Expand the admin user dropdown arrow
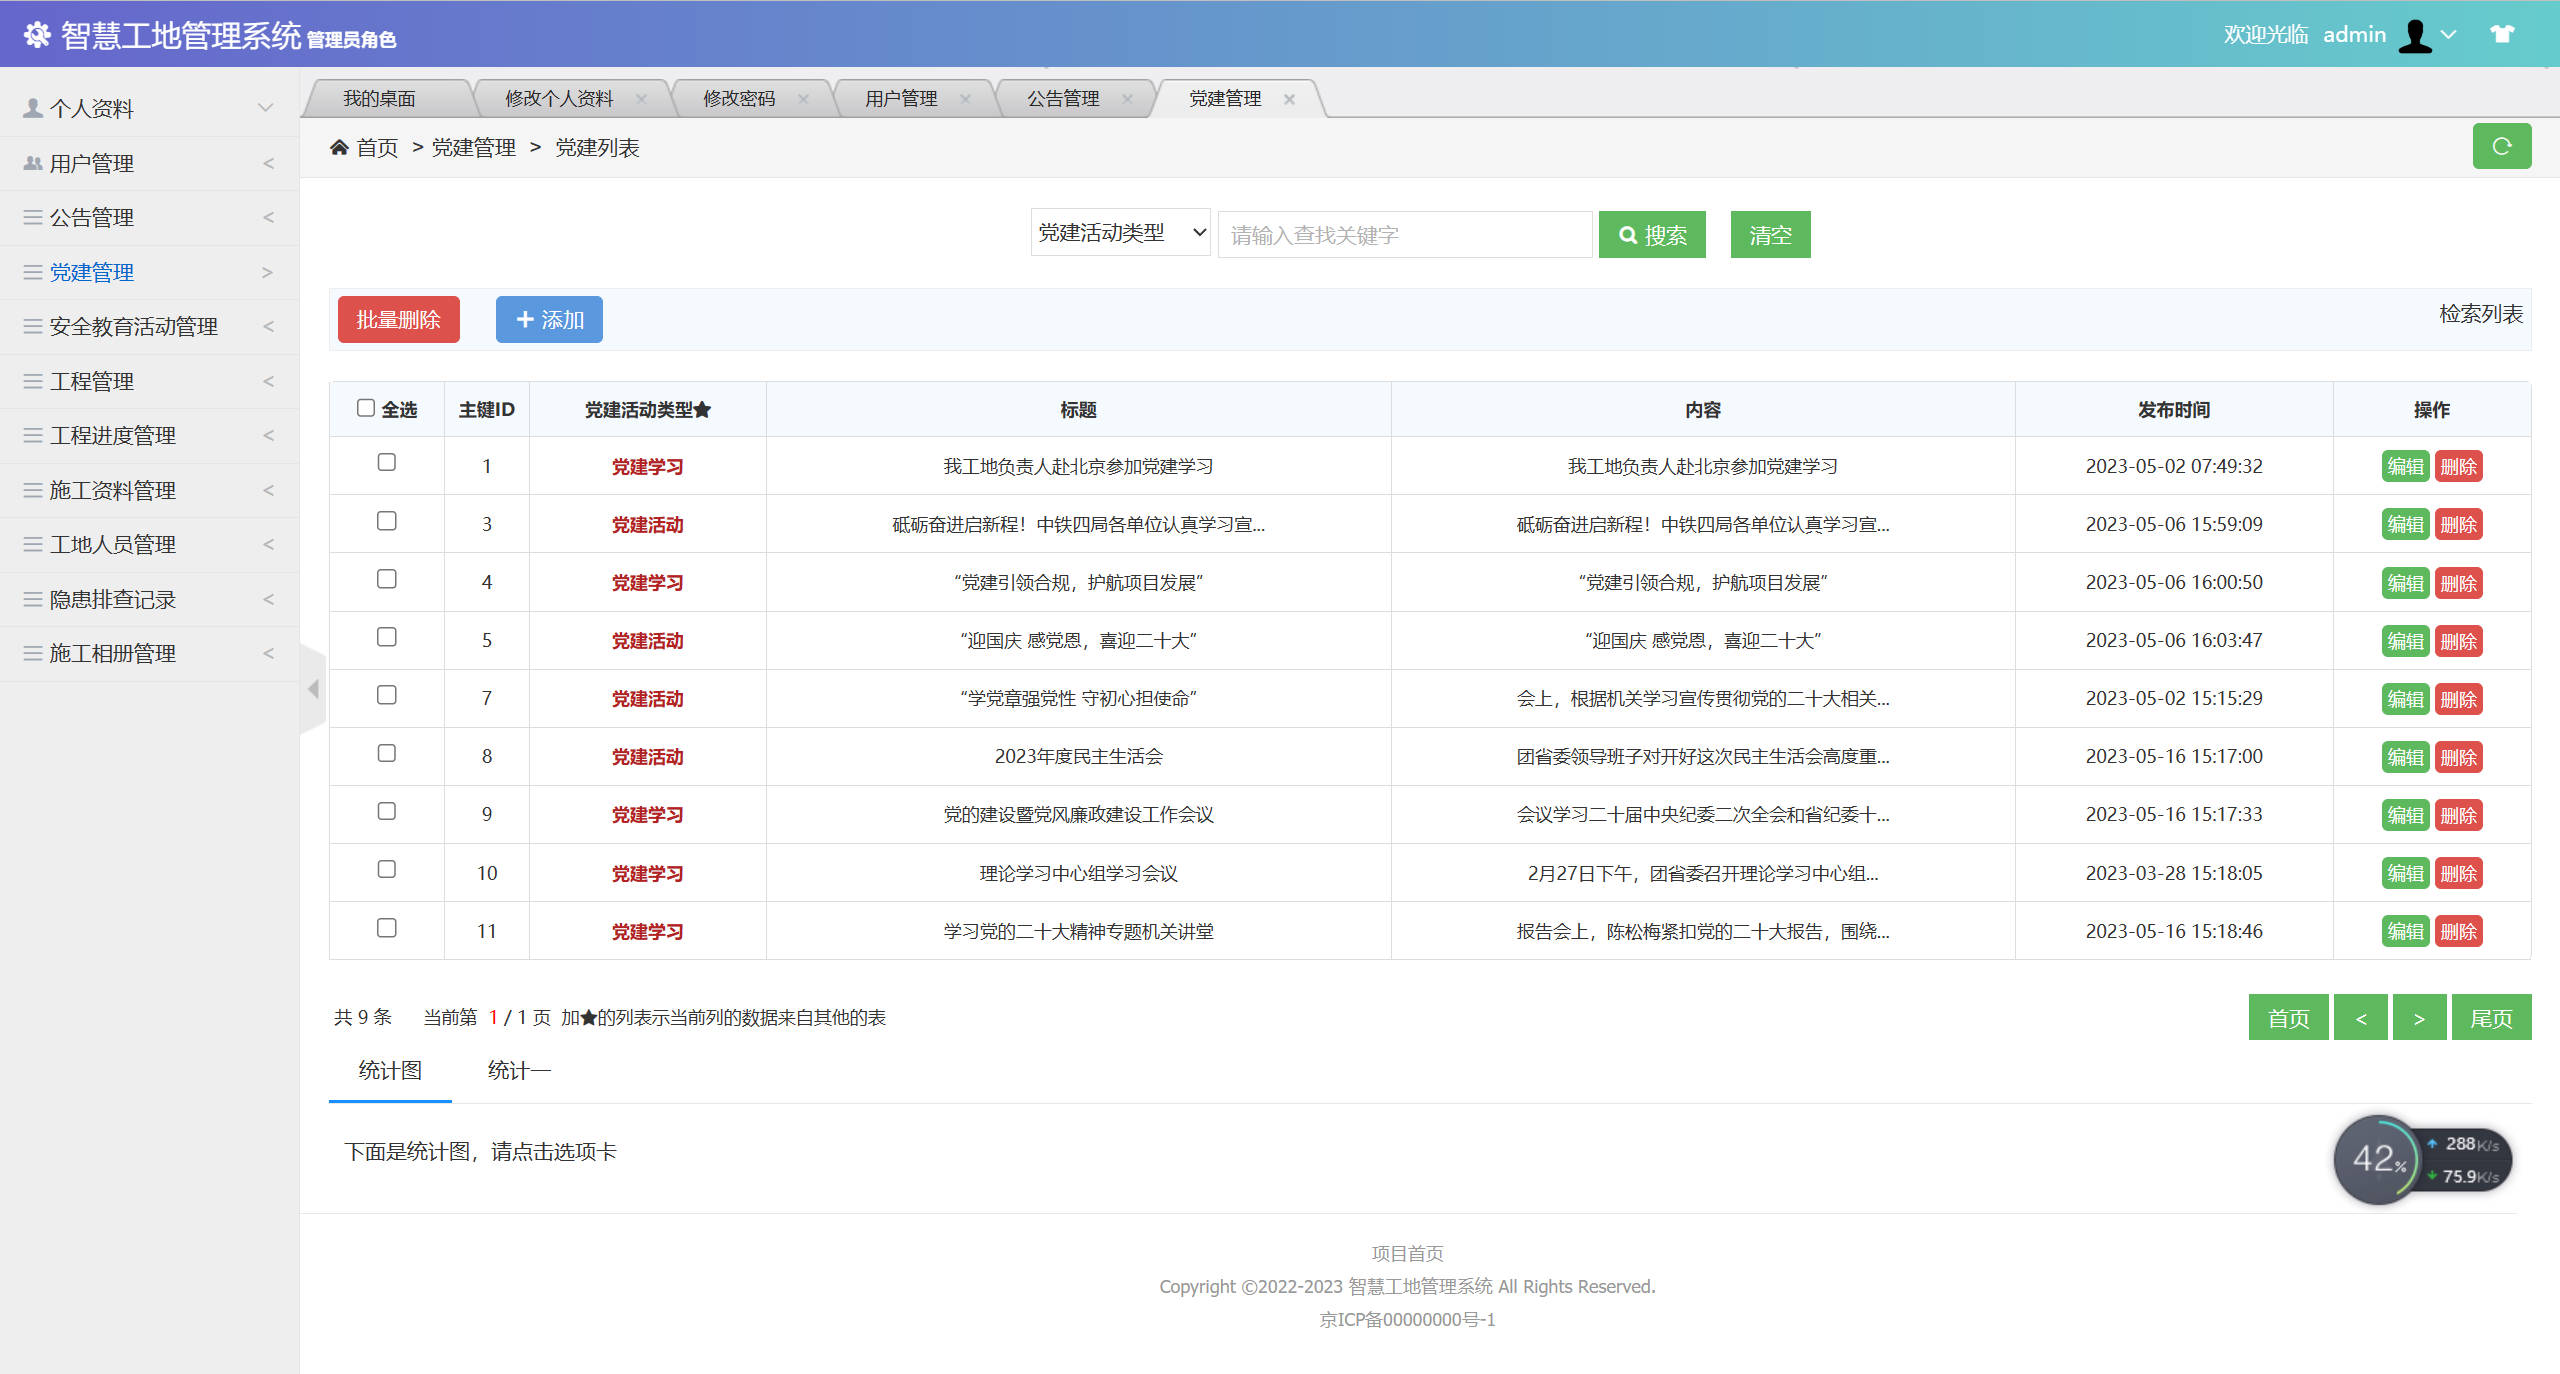Screen dimensions: 2560x1374 [x=2446, y=35]
